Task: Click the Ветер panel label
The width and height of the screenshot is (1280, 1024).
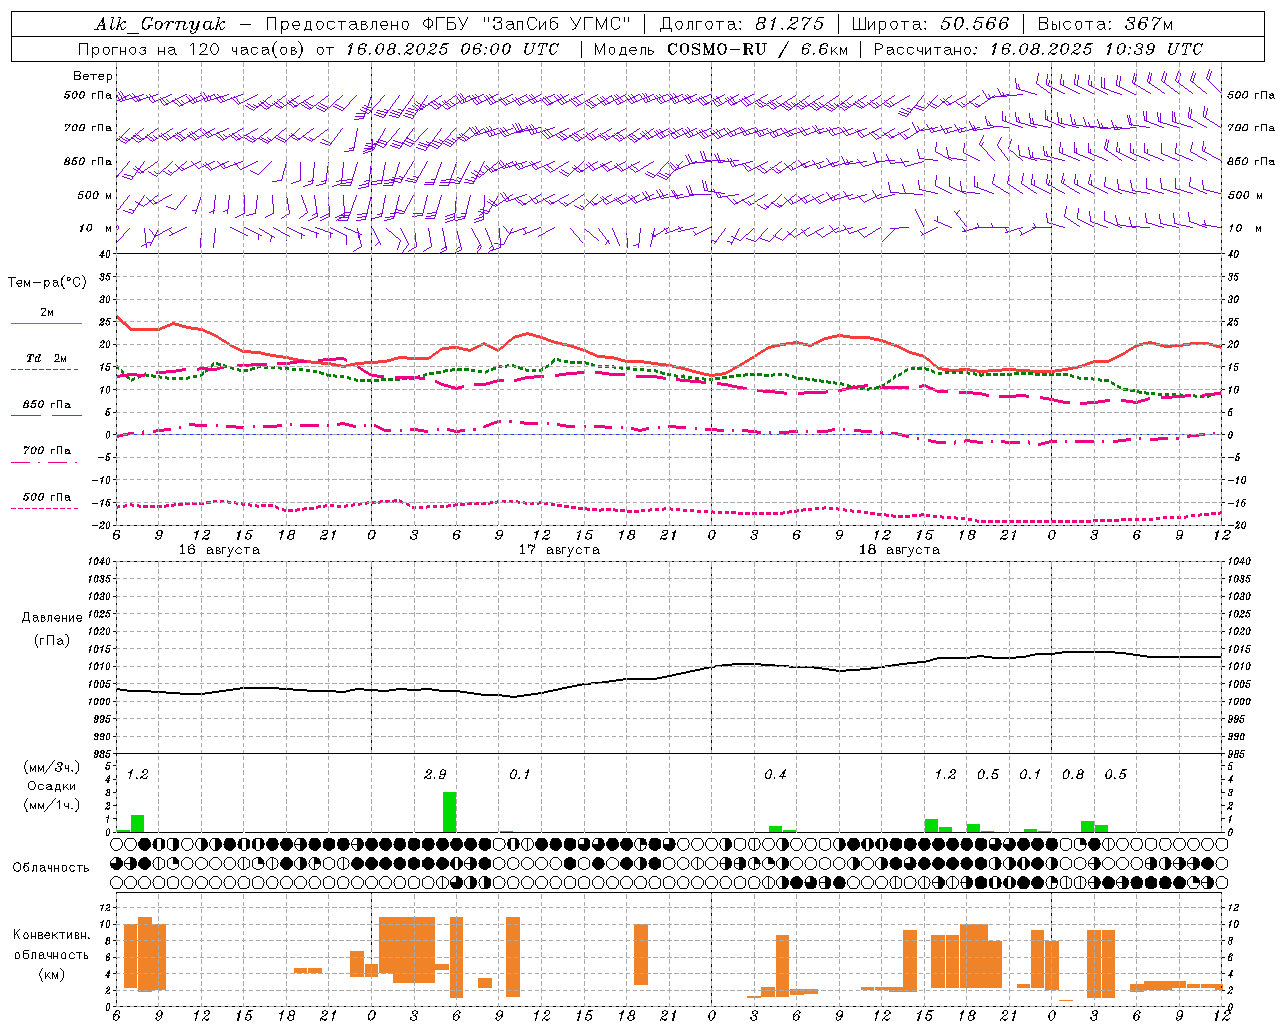Action: click(x=93, y=76)
